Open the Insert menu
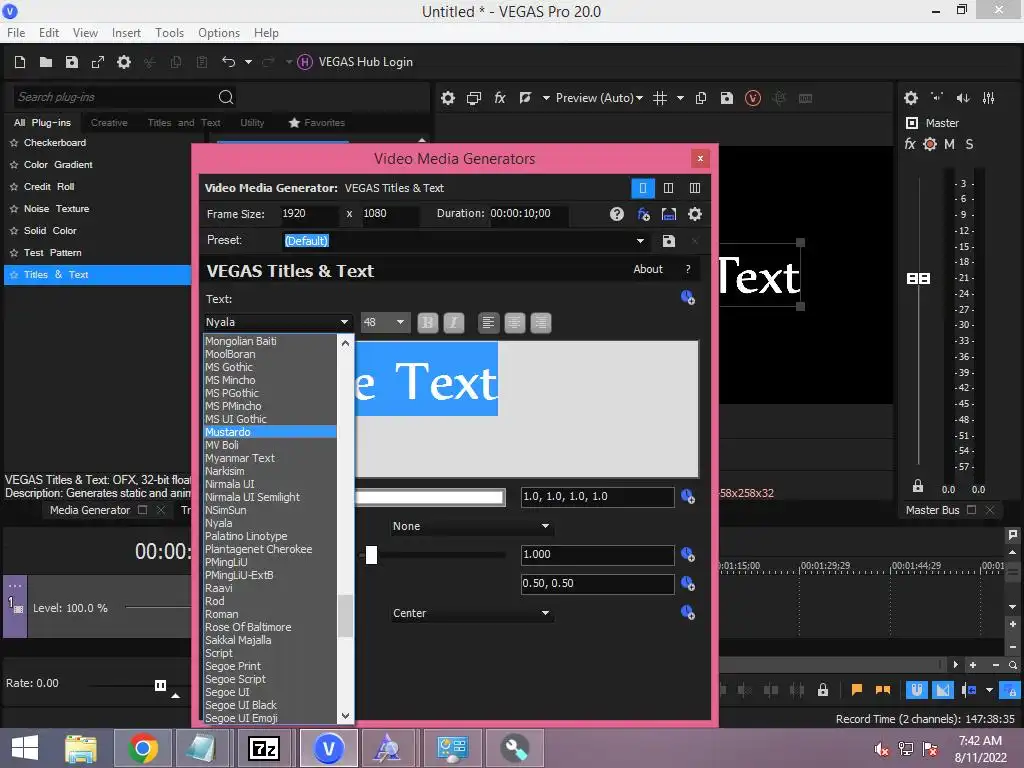Image resolution: width=1024 pixels, height=768 pixels. click(x=126, y=33)
